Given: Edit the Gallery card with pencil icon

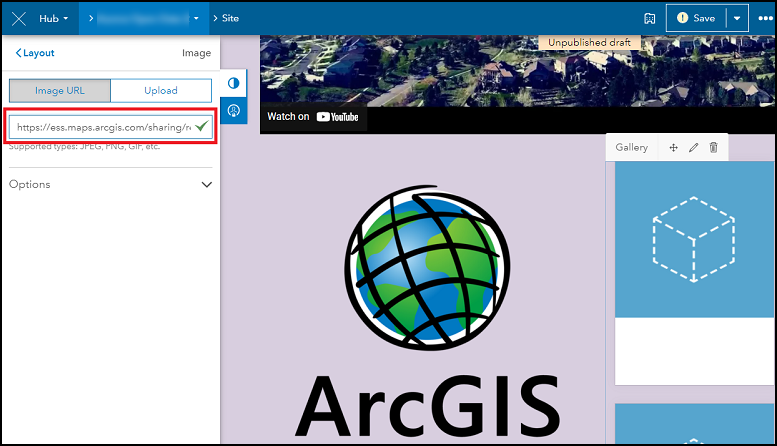Looking at the screenshot, I should (693, 147).
